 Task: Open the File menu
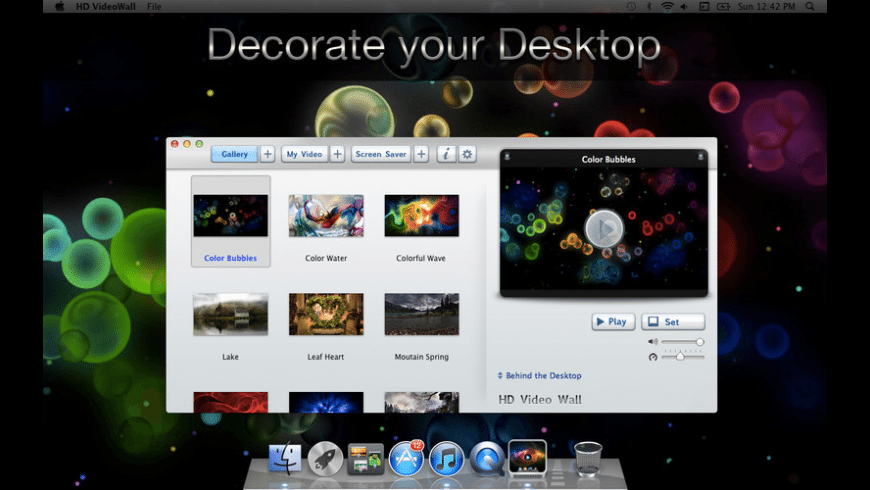[x=154, y=7]
